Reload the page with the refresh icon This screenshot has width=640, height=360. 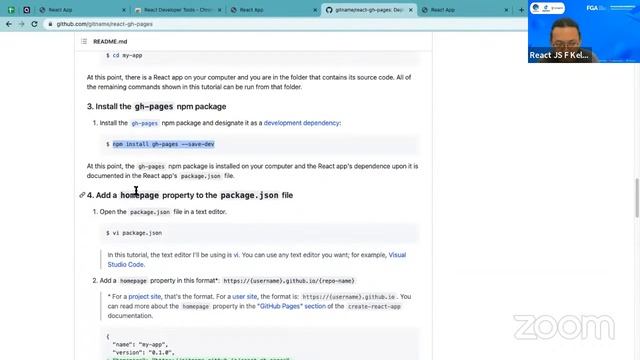click(x=34, y=24)
